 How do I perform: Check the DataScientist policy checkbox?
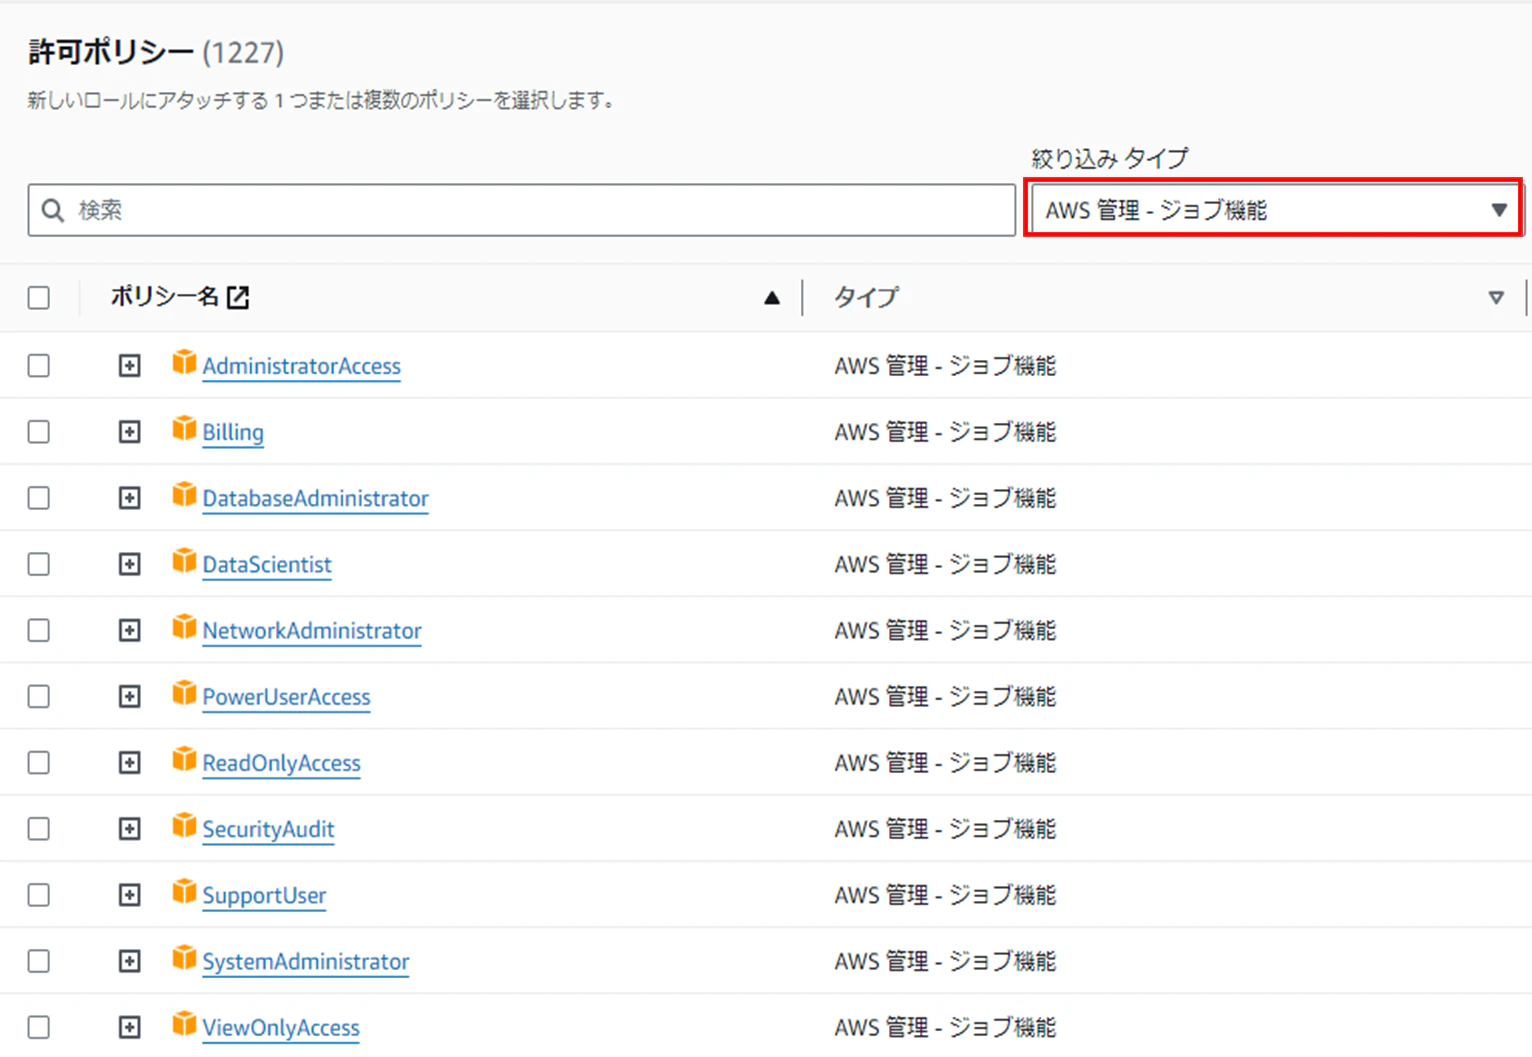click(39, 564)
